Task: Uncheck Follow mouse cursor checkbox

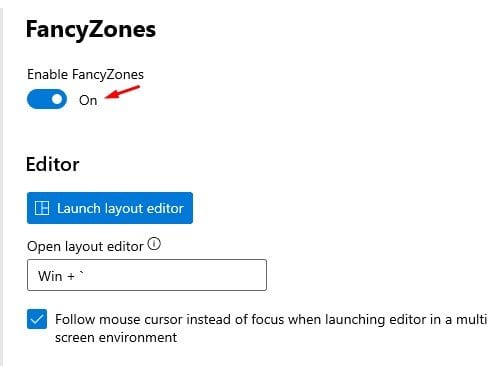Action: [x=37, y=319]
